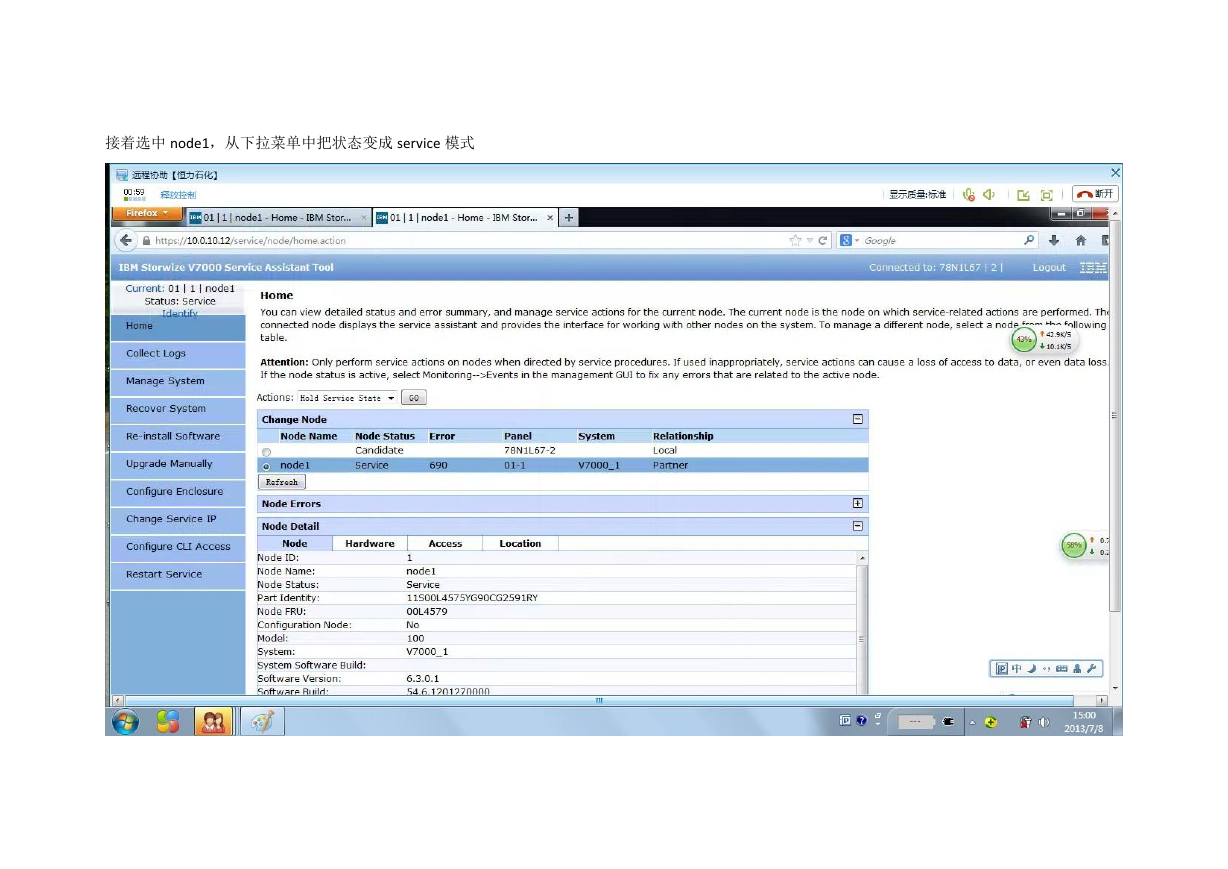Open Re-install Software in sidebar

(x=178, y=437)
